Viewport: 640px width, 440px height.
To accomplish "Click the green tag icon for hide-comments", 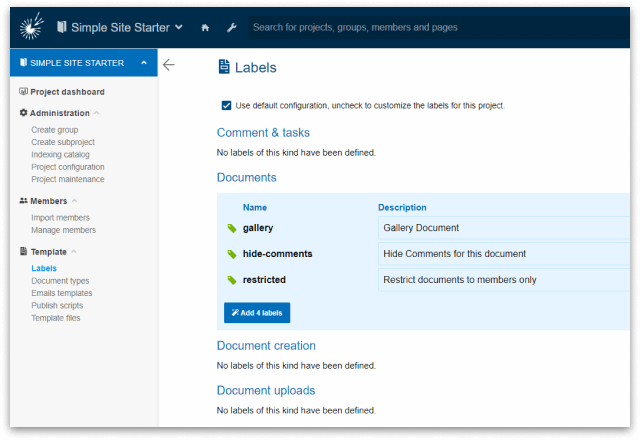I will point(232,254).
